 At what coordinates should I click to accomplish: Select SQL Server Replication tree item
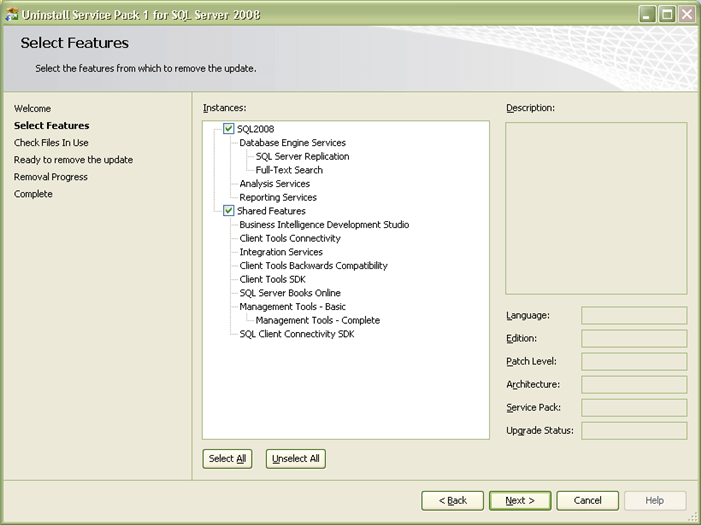coord(302,157)
